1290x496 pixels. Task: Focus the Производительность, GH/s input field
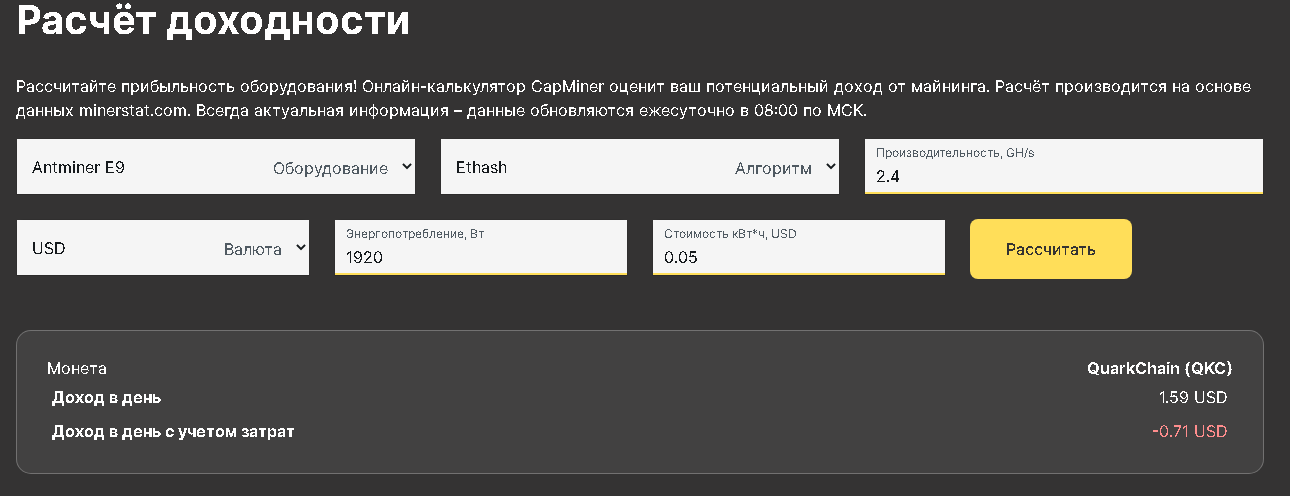point(1063,176)
